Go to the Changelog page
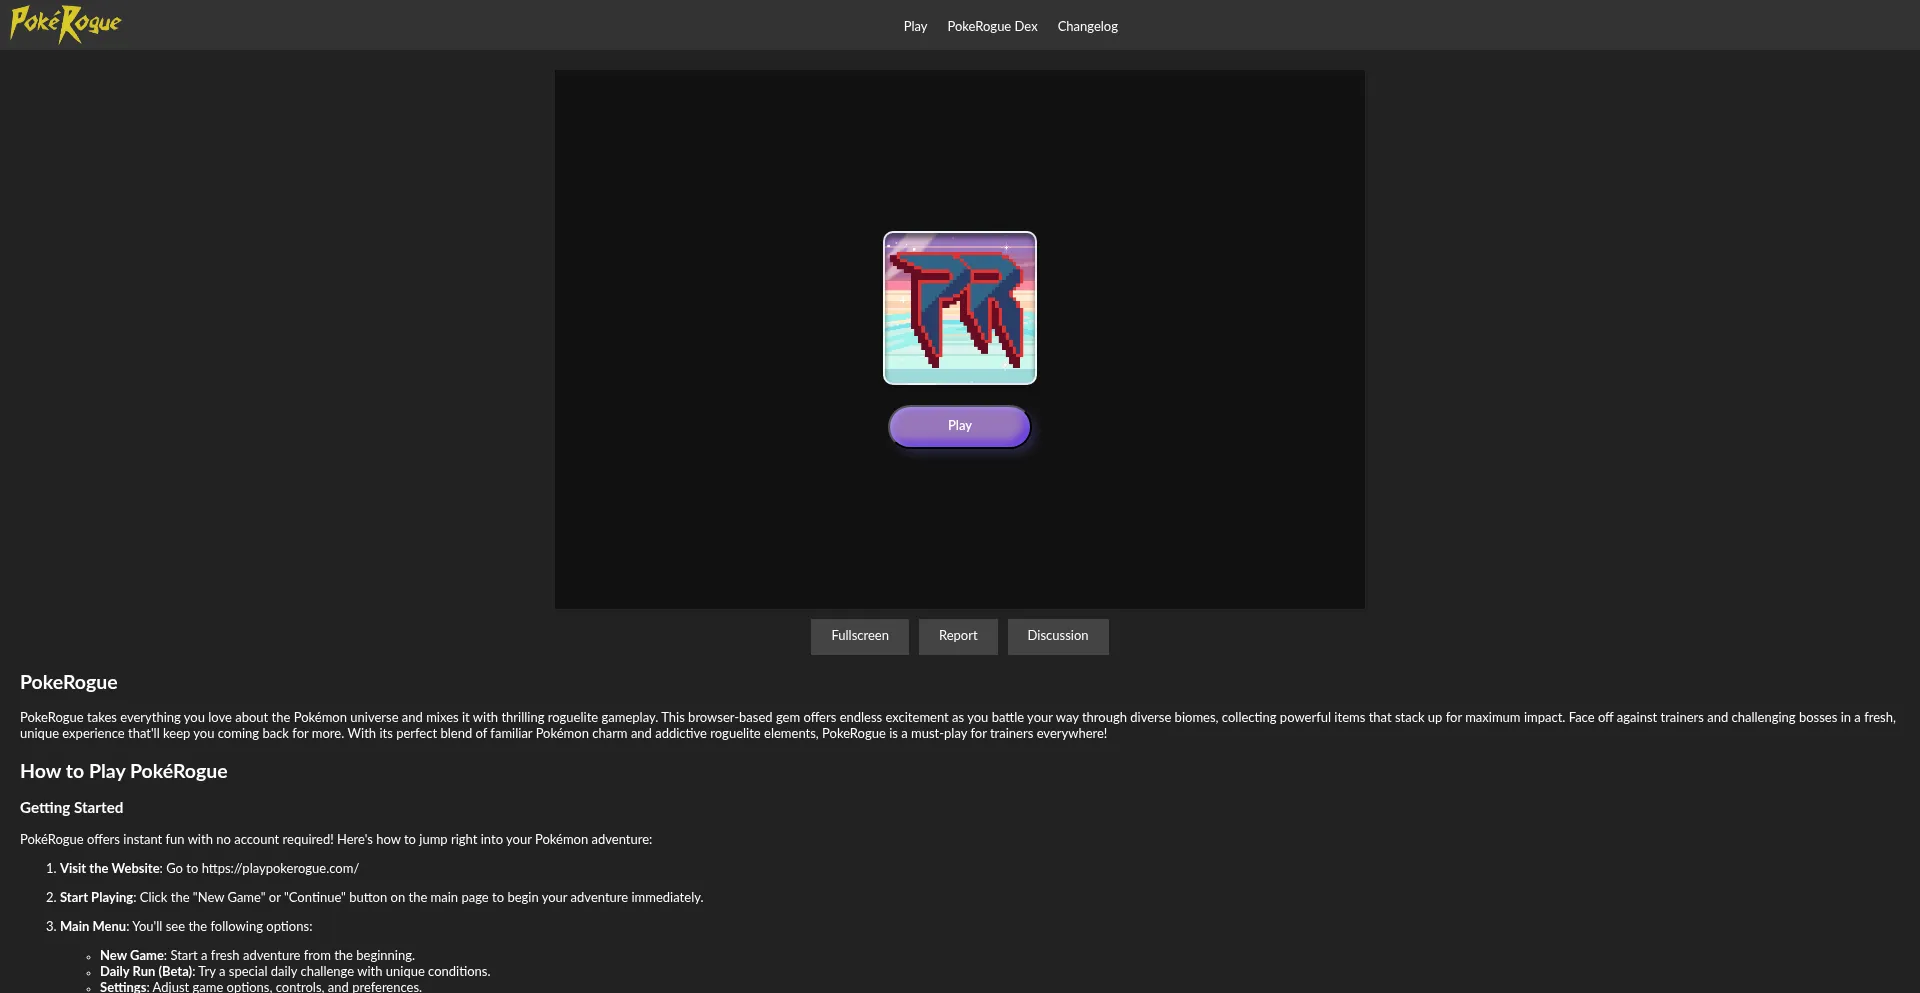1920x993 pixels. click(1087, 27)
